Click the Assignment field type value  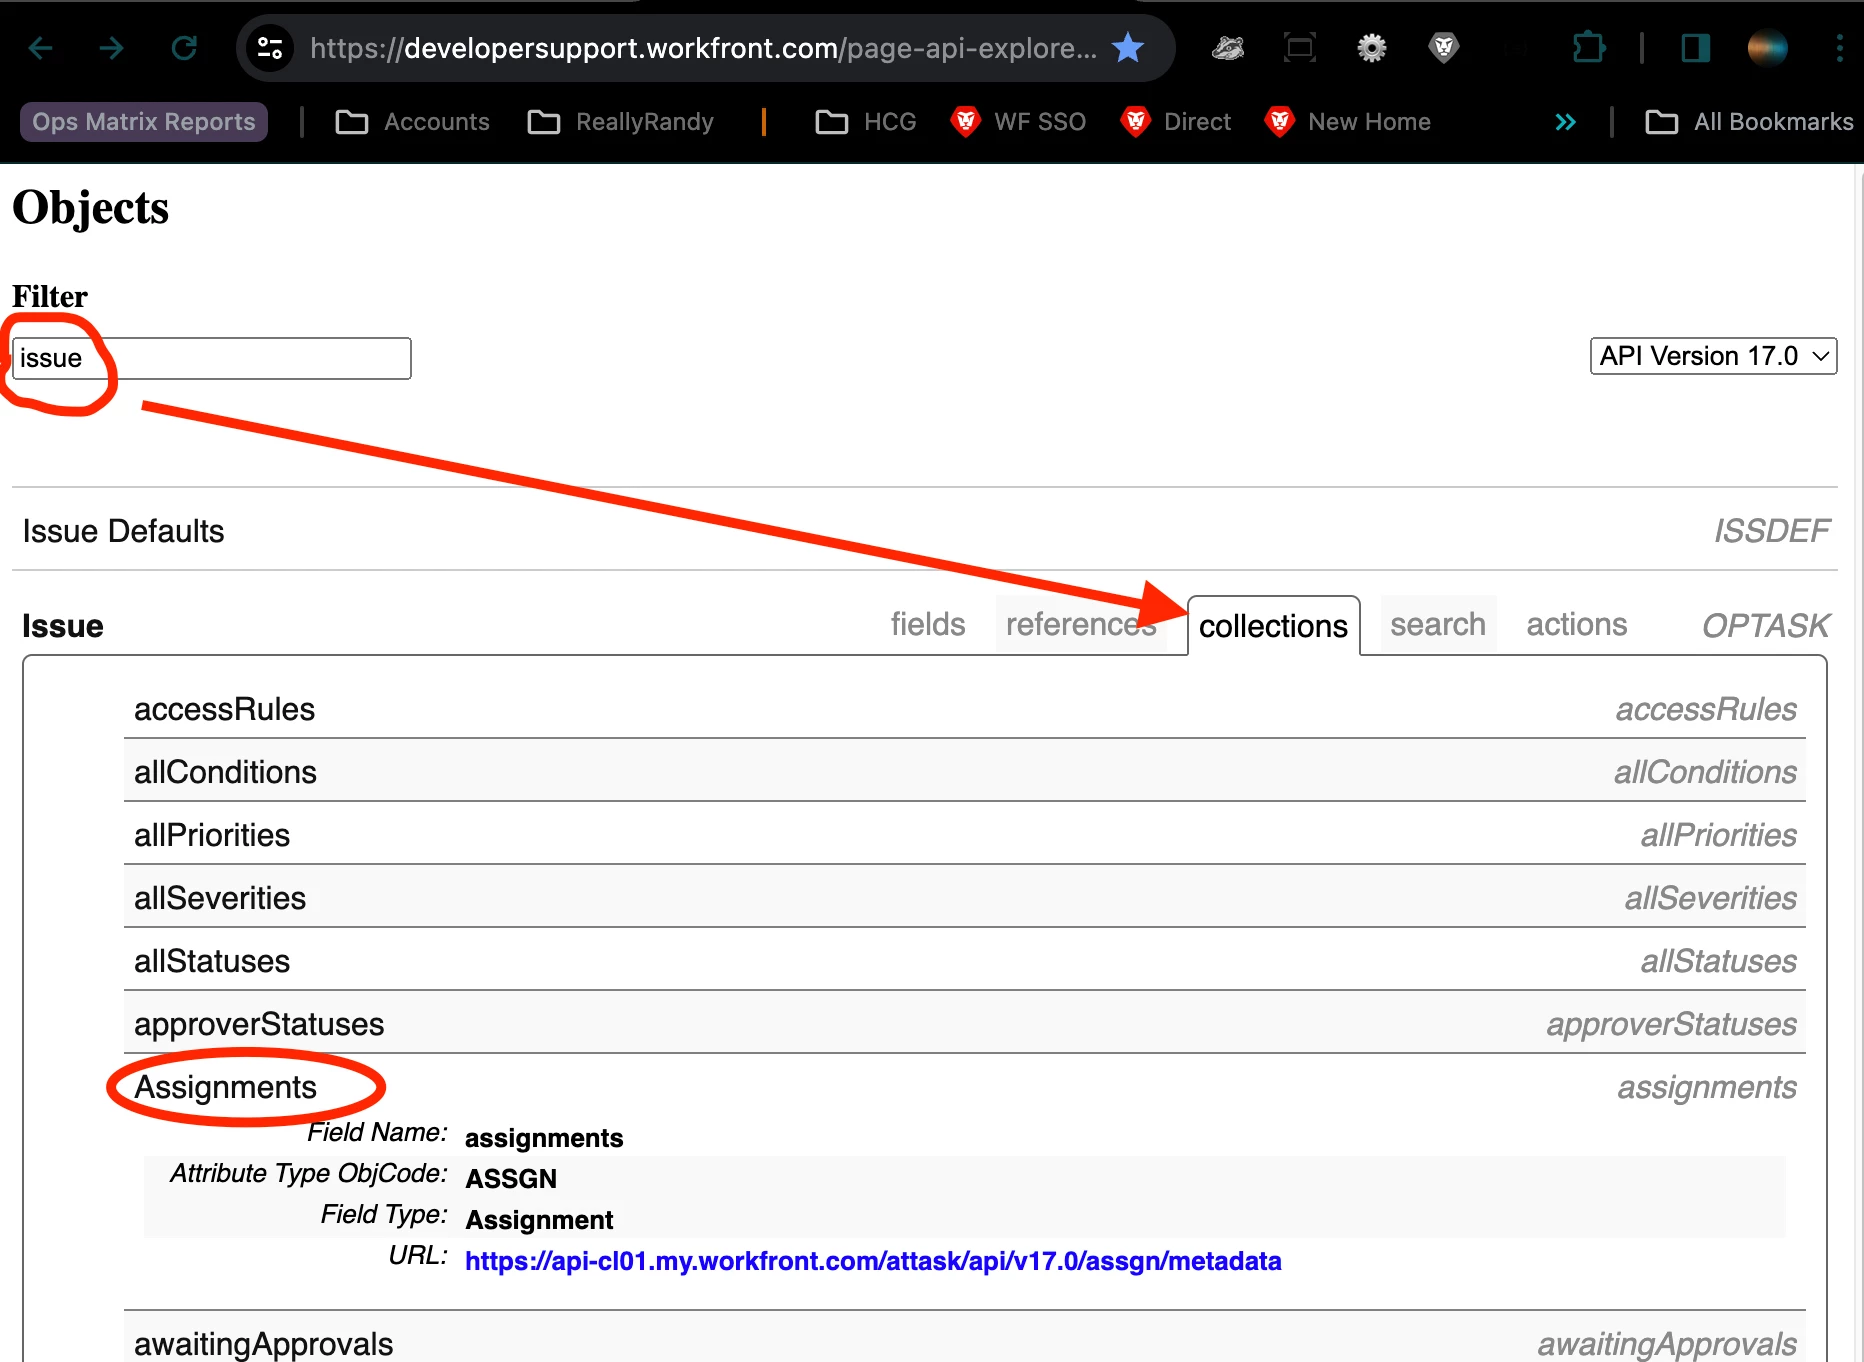click(539, 1220)
